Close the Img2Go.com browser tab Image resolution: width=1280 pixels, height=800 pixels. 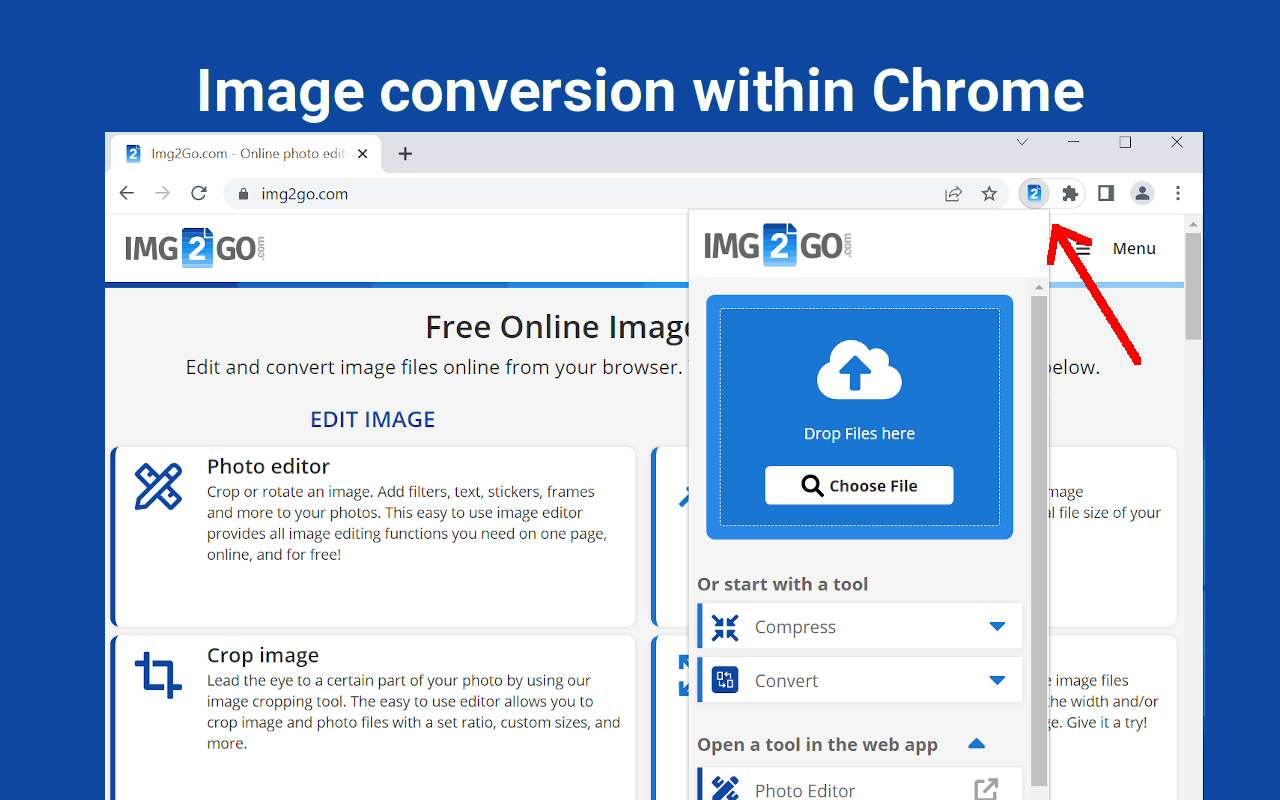(362, 154)
